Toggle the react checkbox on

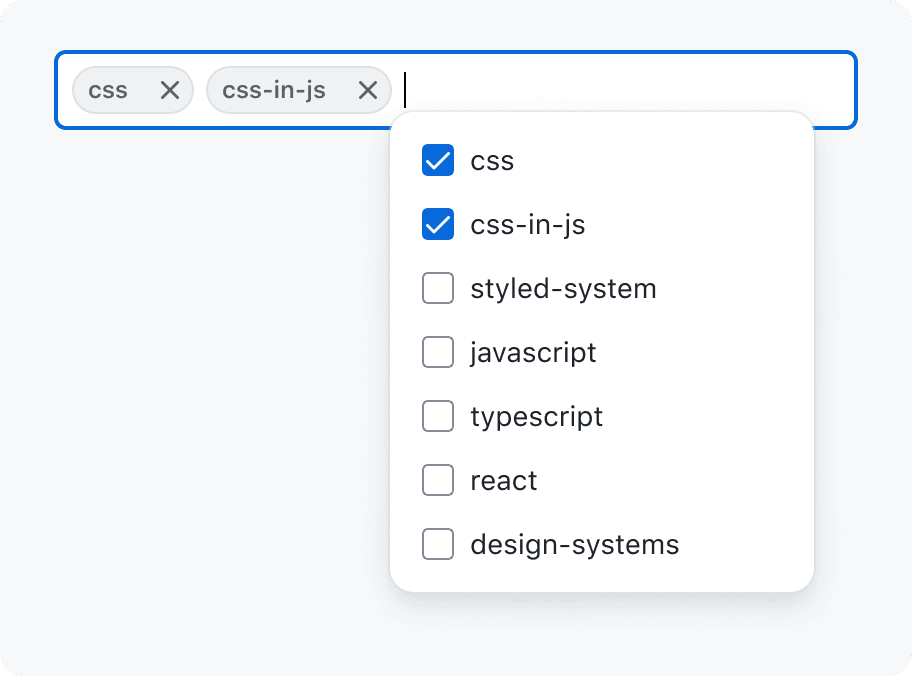438,481
